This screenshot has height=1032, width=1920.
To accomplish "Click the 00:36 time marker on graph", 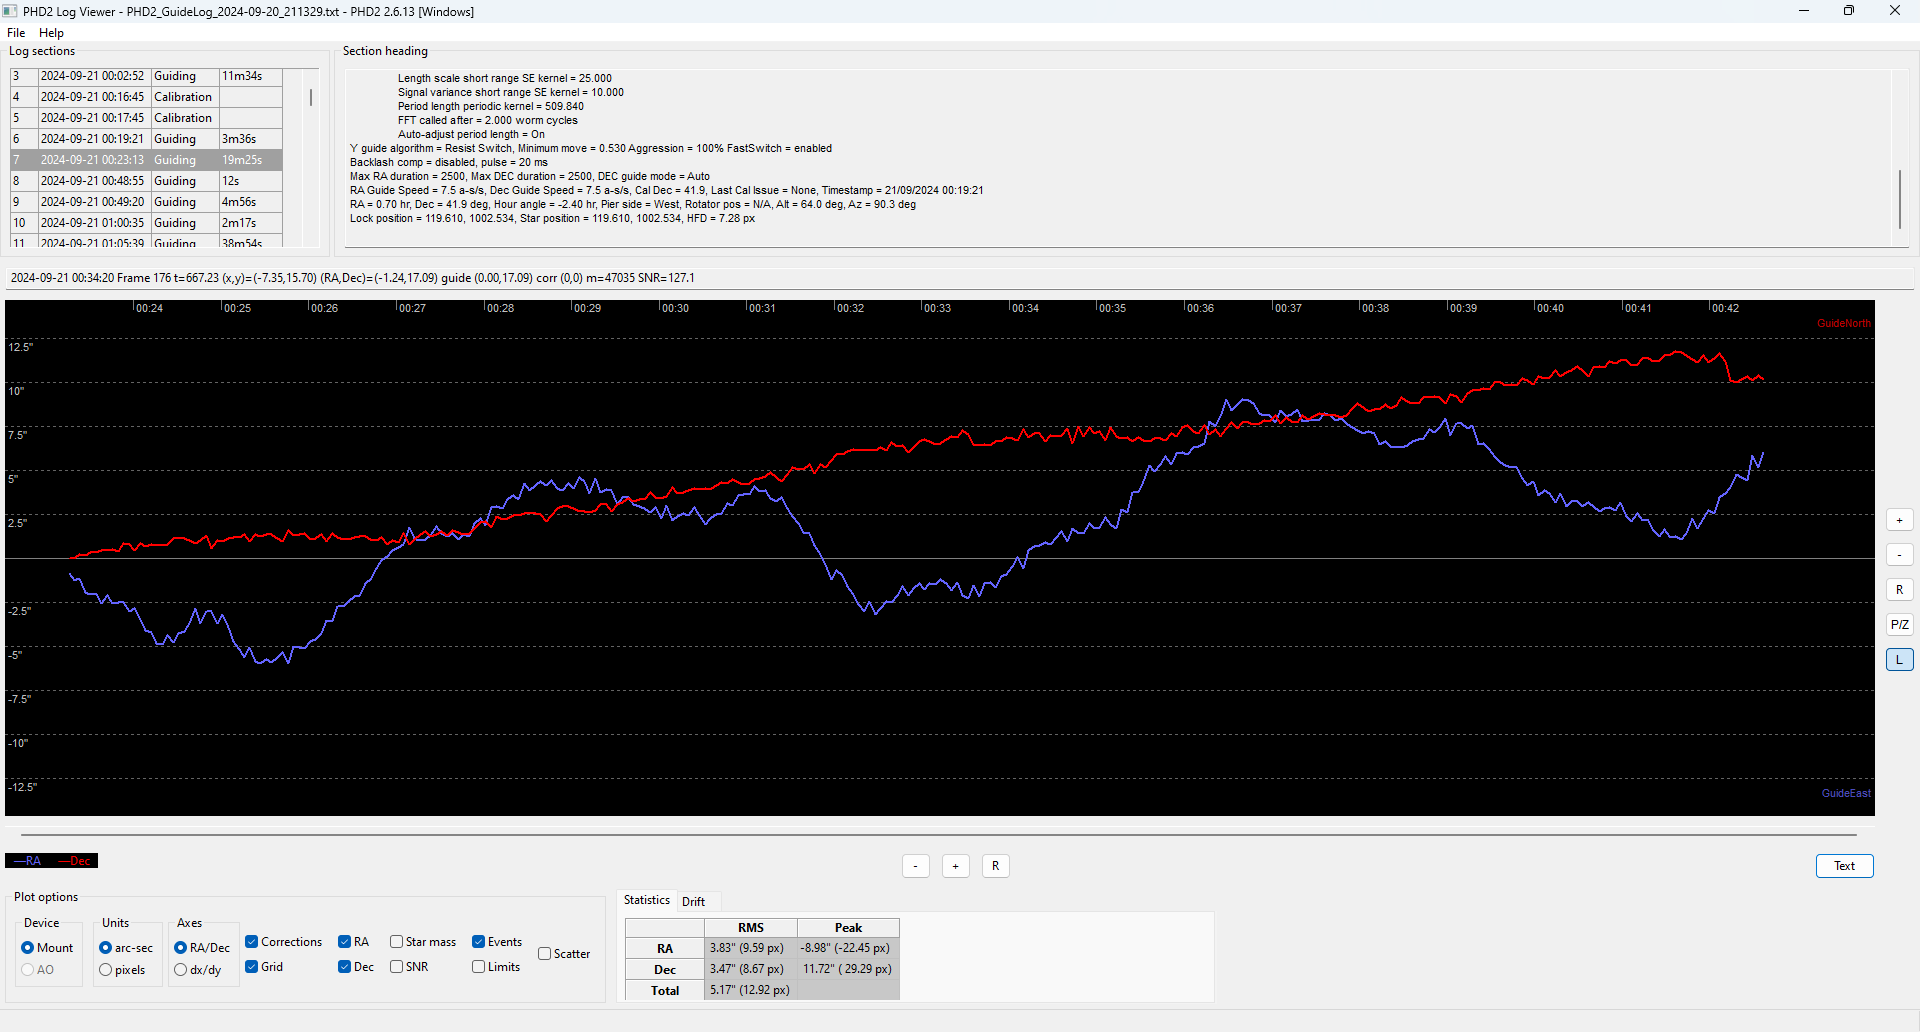I will click(1200, 308).
